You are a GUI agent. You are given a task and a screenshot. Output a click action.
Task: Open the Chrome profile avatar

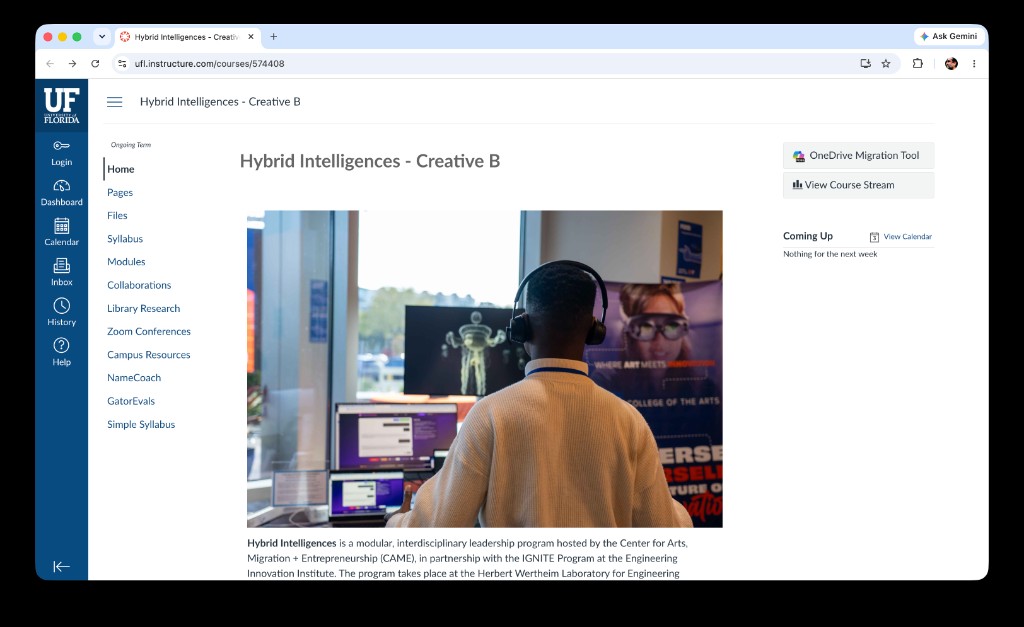tap(951, 63)
